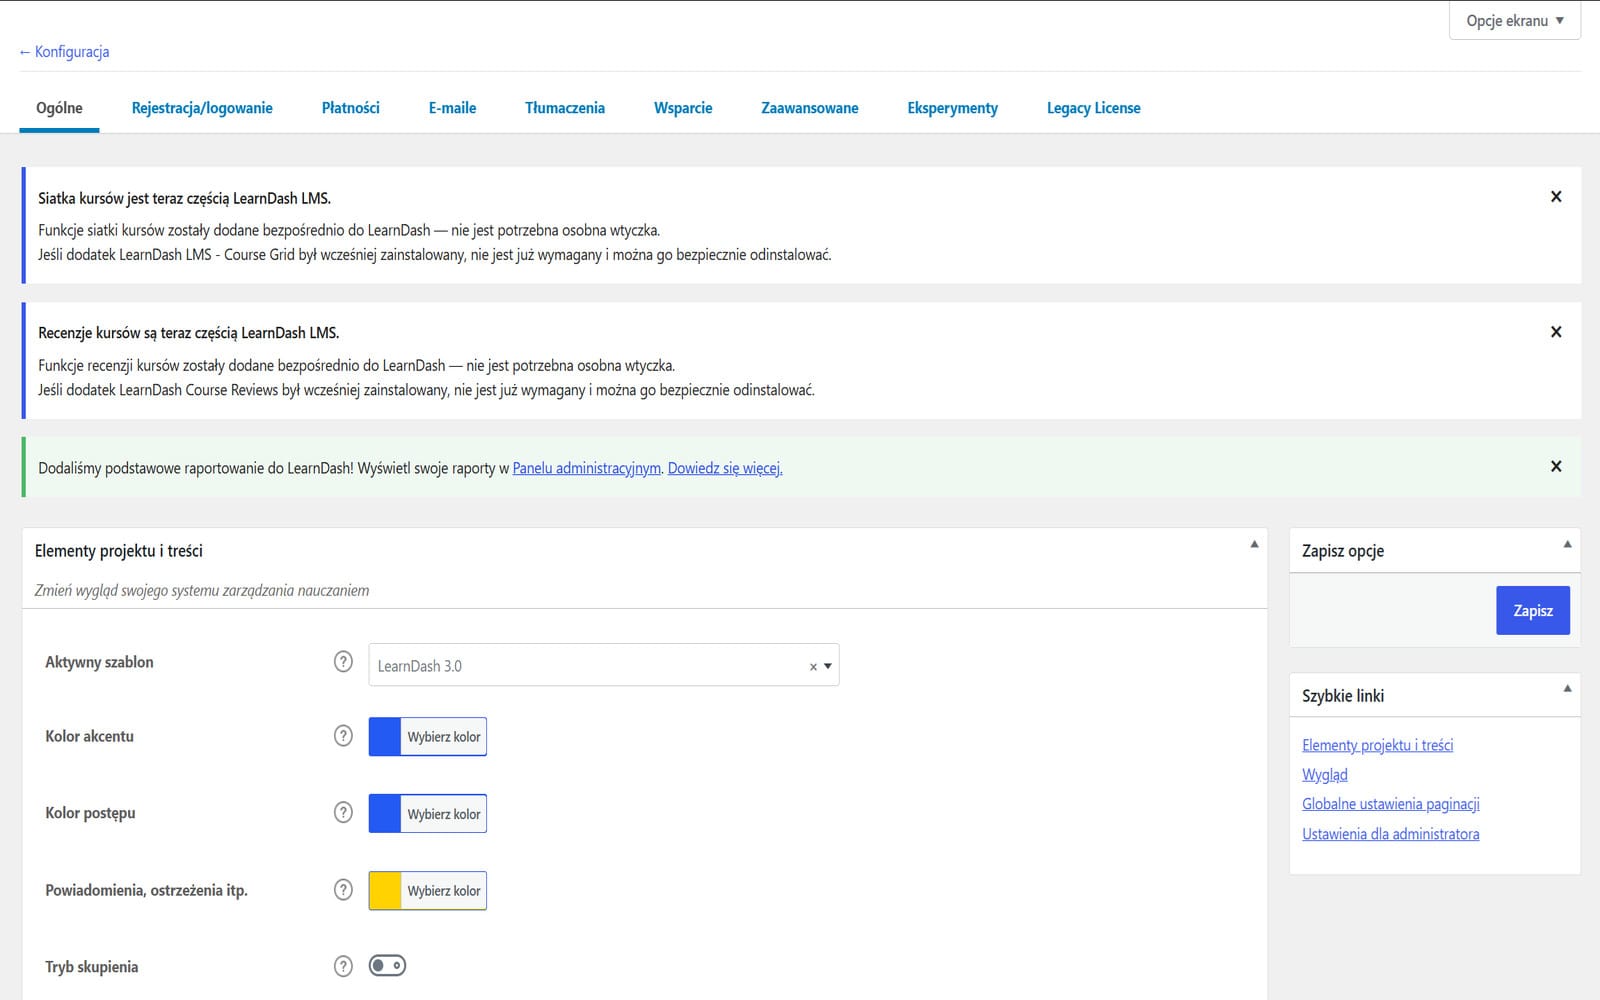
Task: Open help icon for Kolor postępu
Action: 343,812
